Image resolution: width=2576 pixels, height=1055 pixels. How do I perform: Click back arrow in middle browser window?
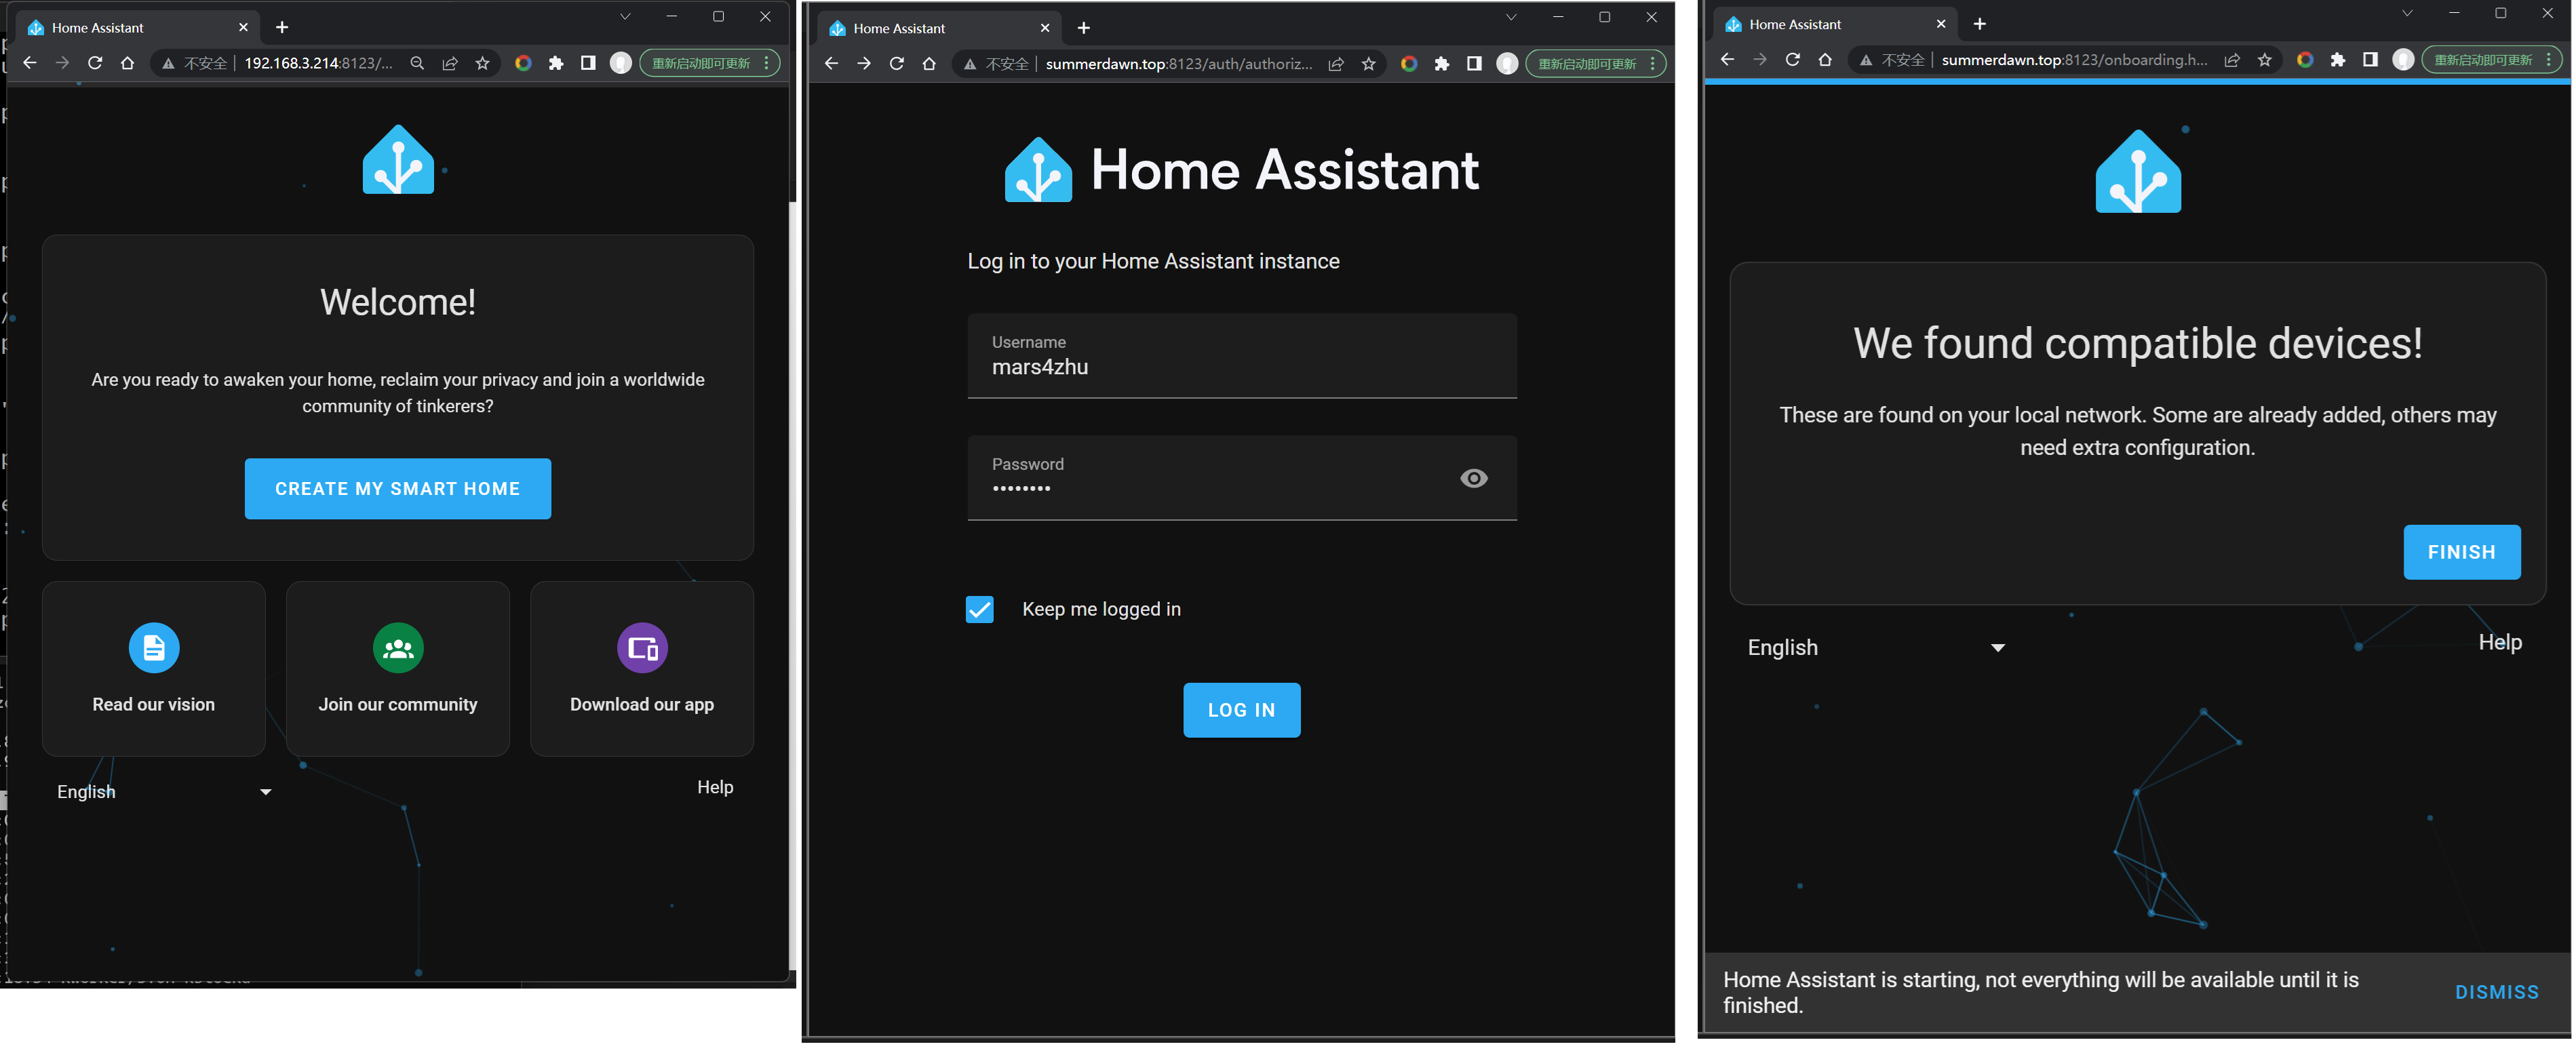tap(832, 64)
